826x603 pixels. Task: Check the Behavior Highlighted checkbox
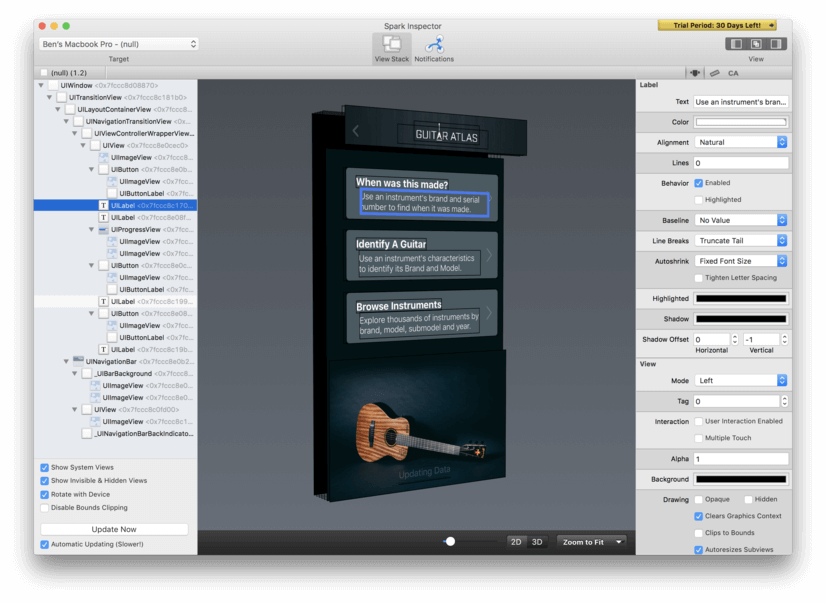[699, 200]
